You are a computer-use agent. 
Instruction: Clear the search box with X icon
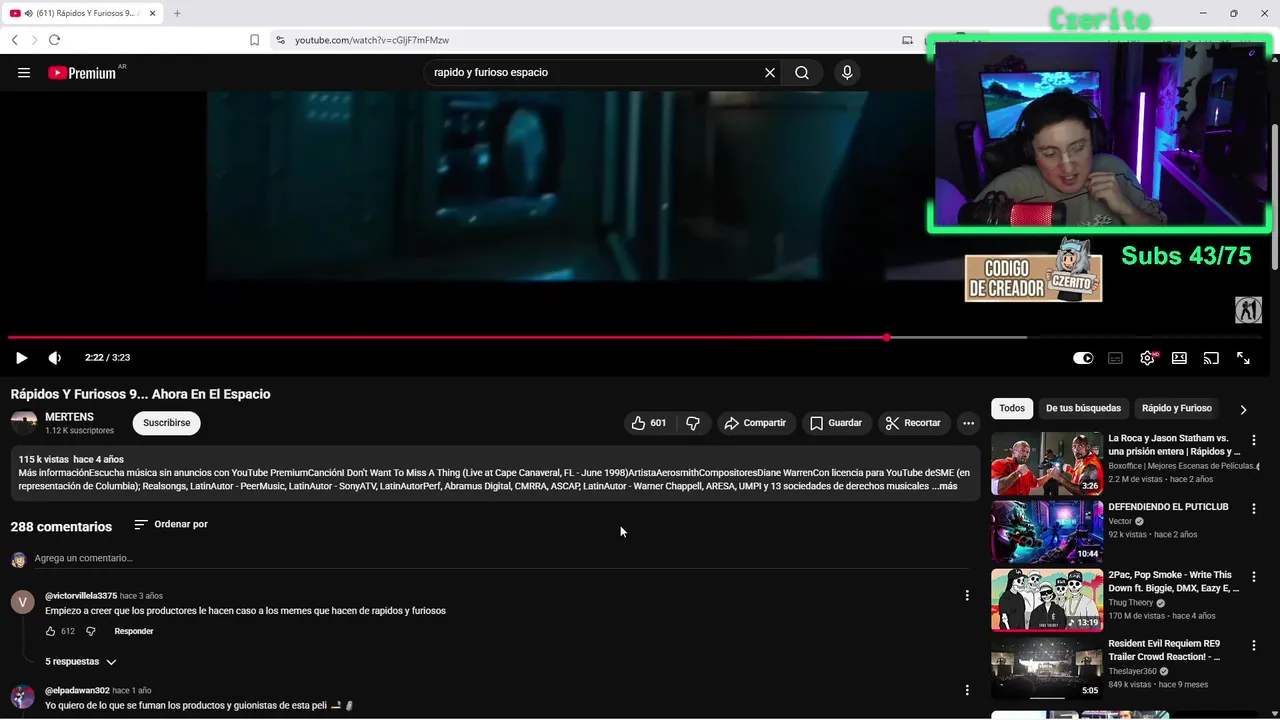coord(770,72)
